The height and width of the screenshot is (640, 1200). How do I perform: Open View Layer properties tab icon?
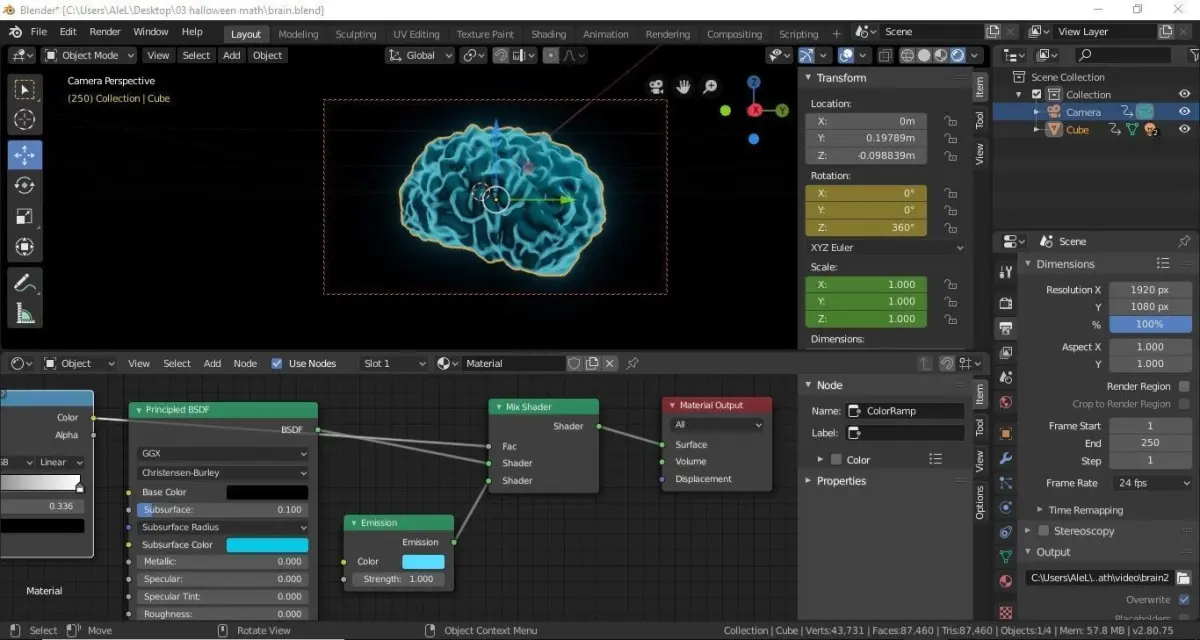(1006, 353)
